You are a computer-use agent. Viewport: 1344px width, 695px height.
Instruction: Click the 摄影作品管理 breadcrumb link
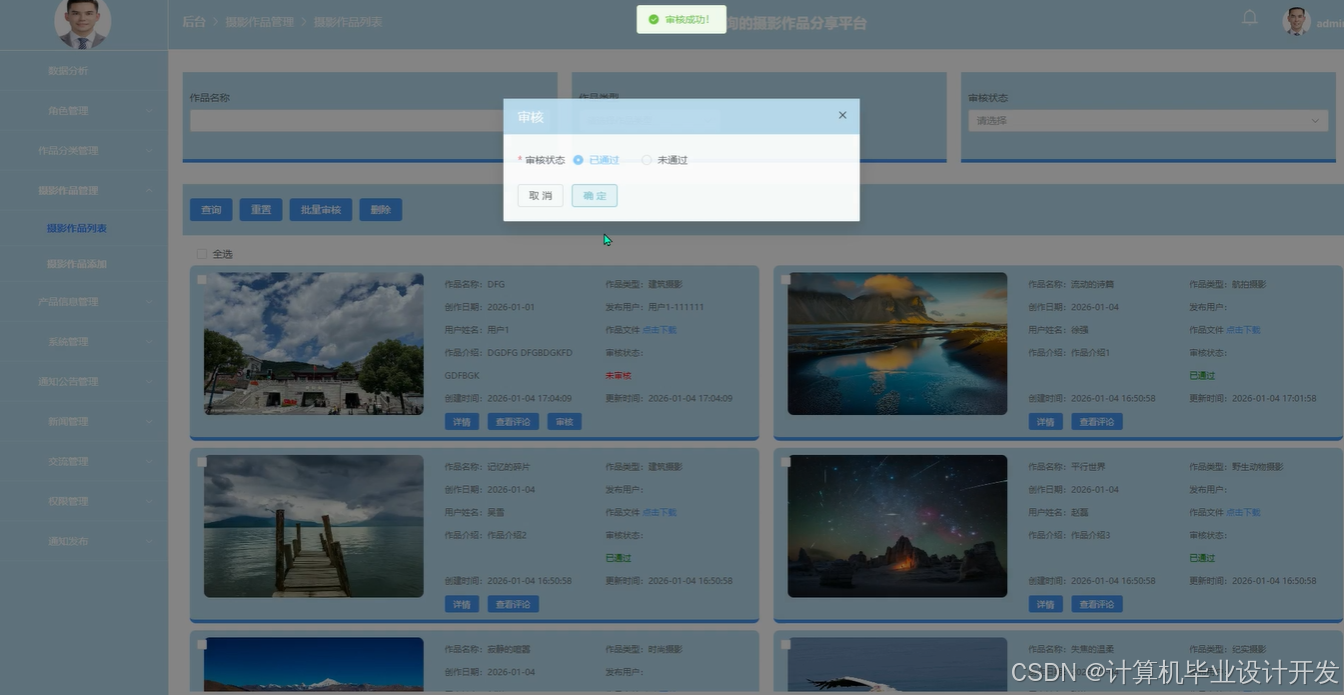(260, 21)
